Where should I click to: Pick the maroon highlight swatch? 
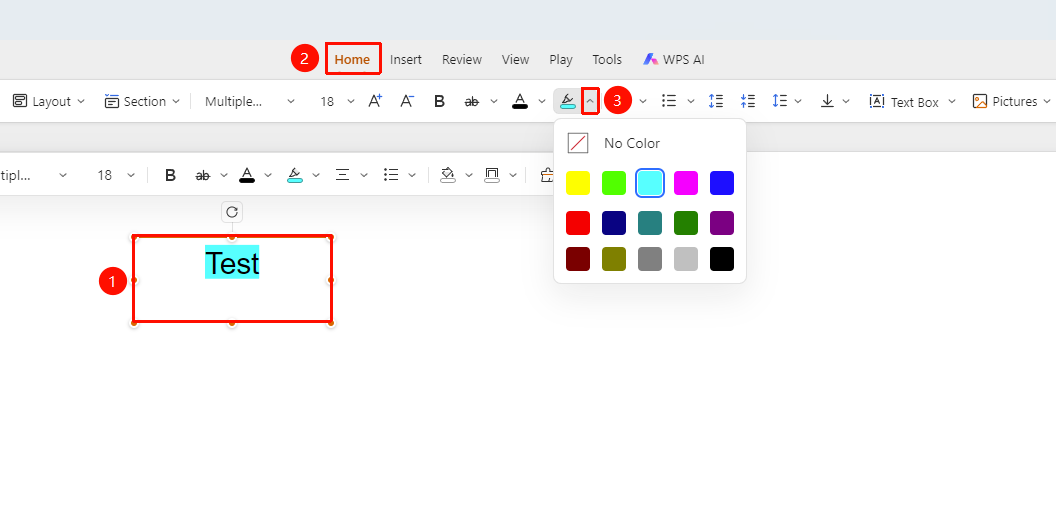pos(578,259)
